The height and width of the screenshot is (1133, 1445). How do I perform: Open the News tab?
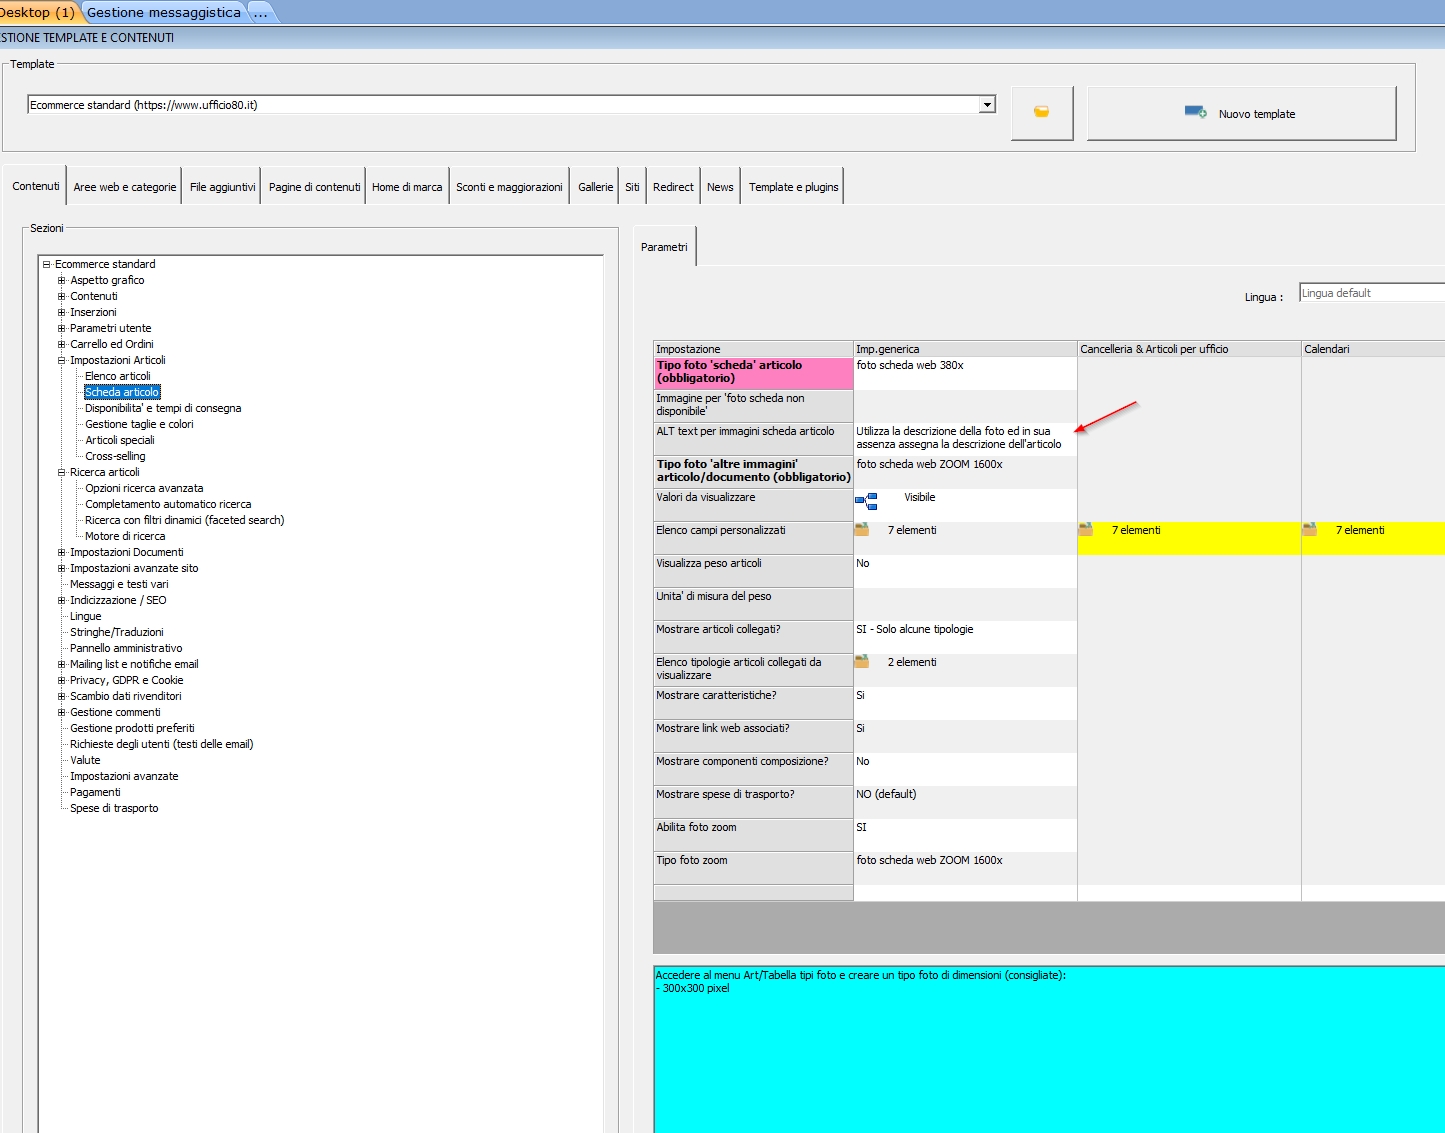point(720,187)
